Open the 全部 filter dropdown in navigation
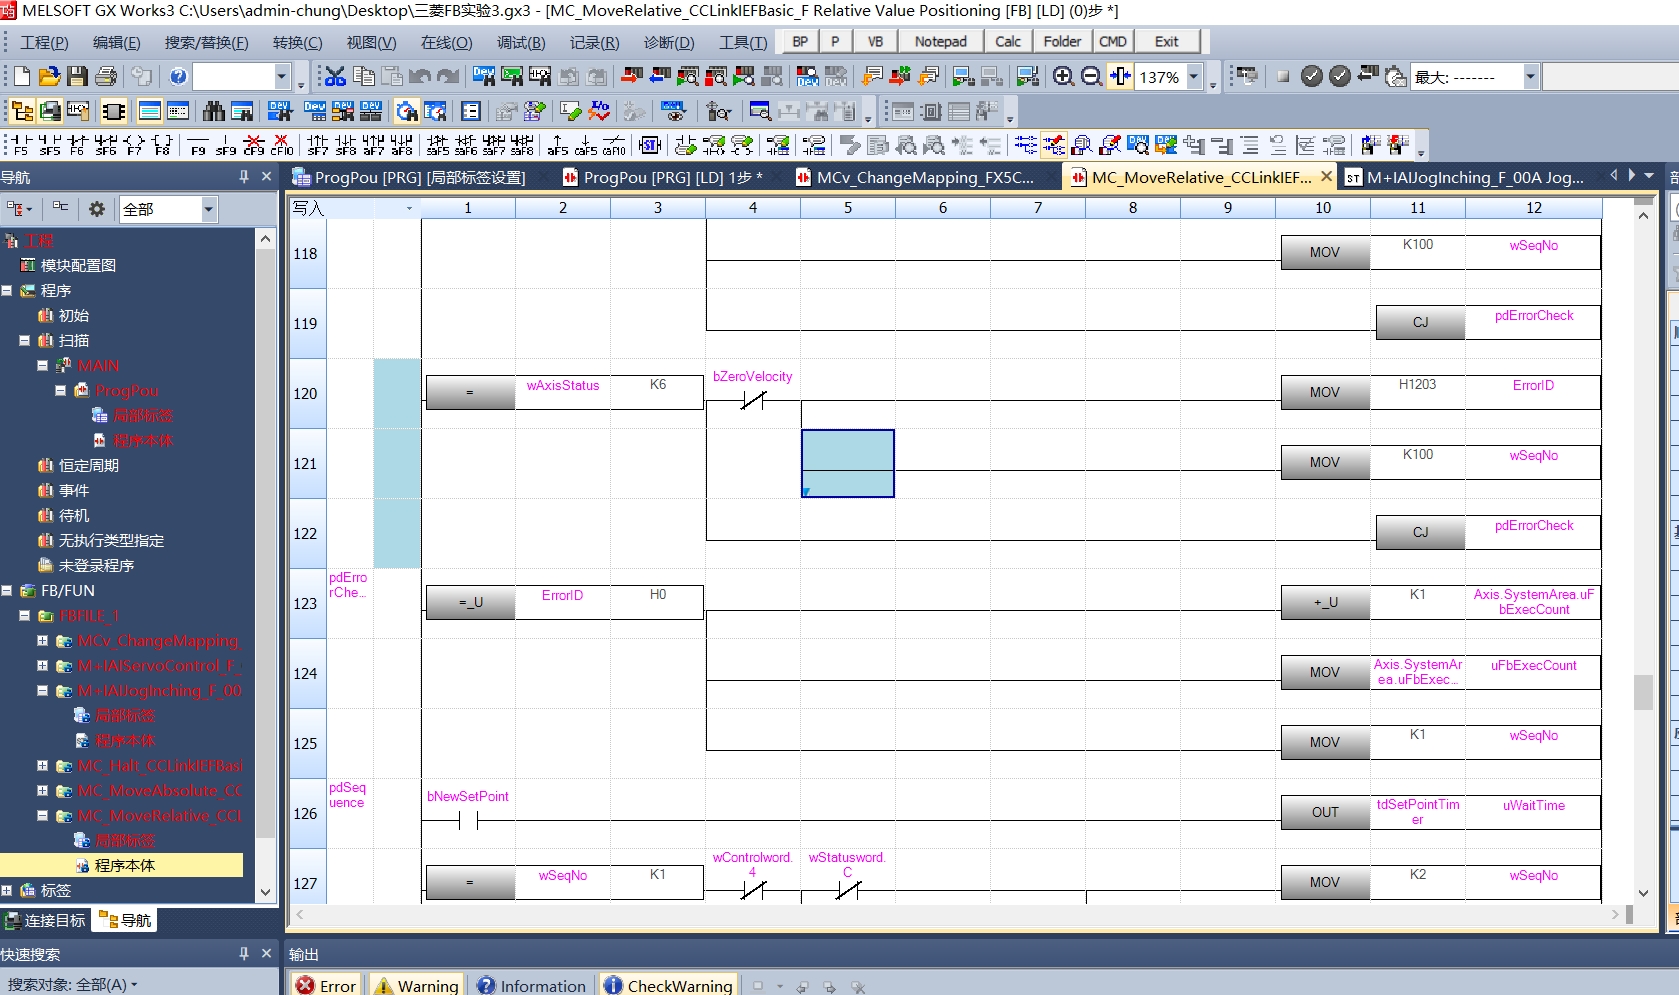This screenshot has height=995, width=1679. 209,209
